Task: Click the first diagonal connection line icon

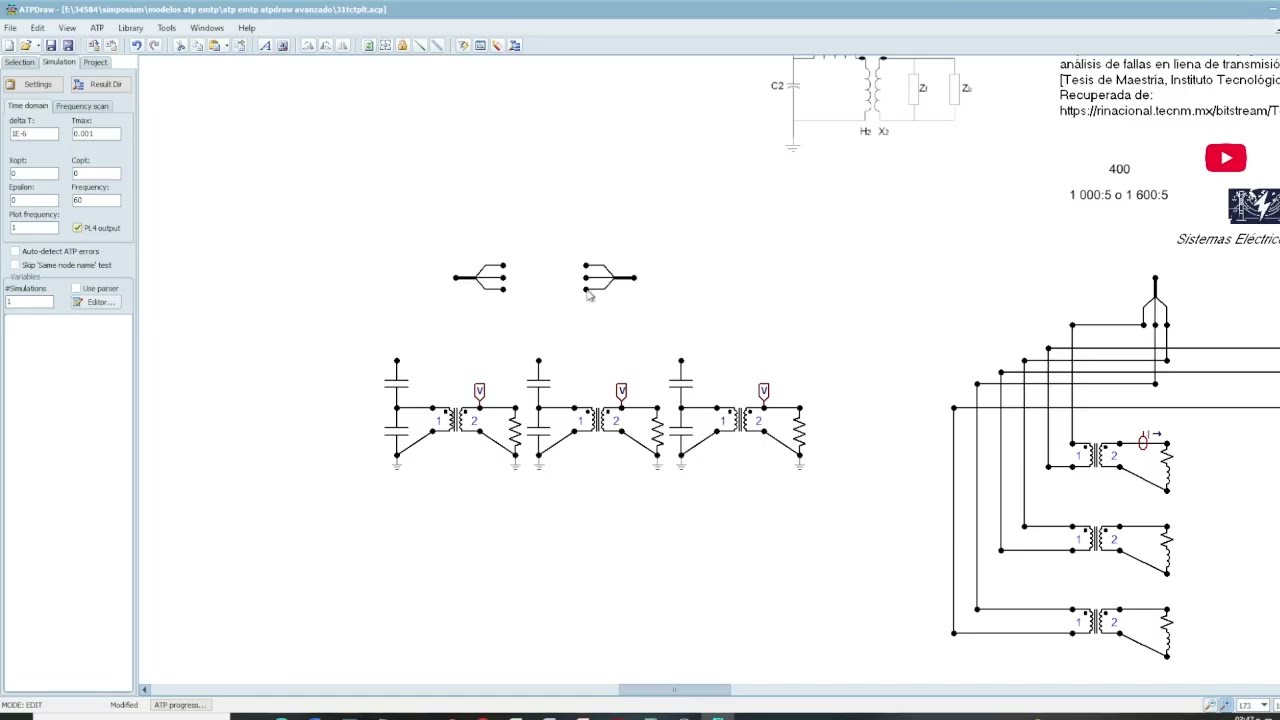Action: point(419,45)
